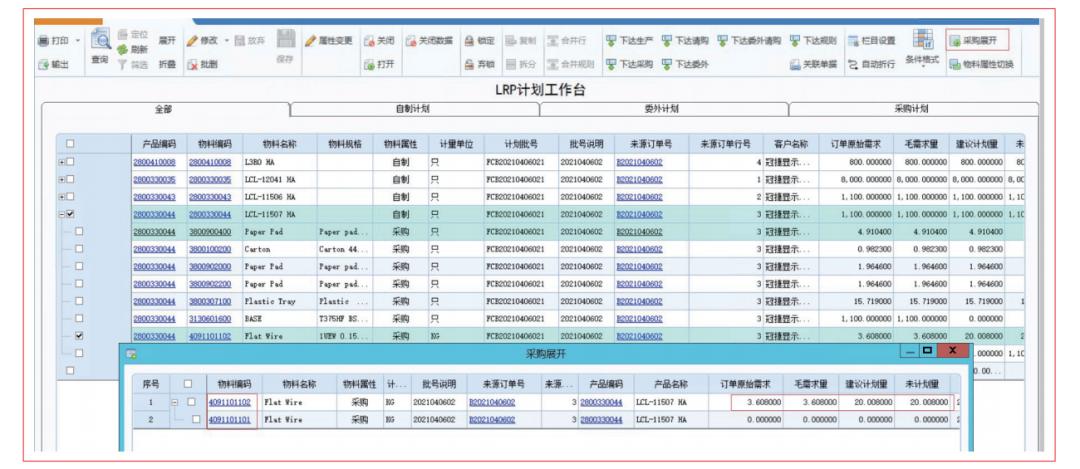Check the 2800410008 row checkbox
This screenshot has width=1080, height=469.
(70, 162)
